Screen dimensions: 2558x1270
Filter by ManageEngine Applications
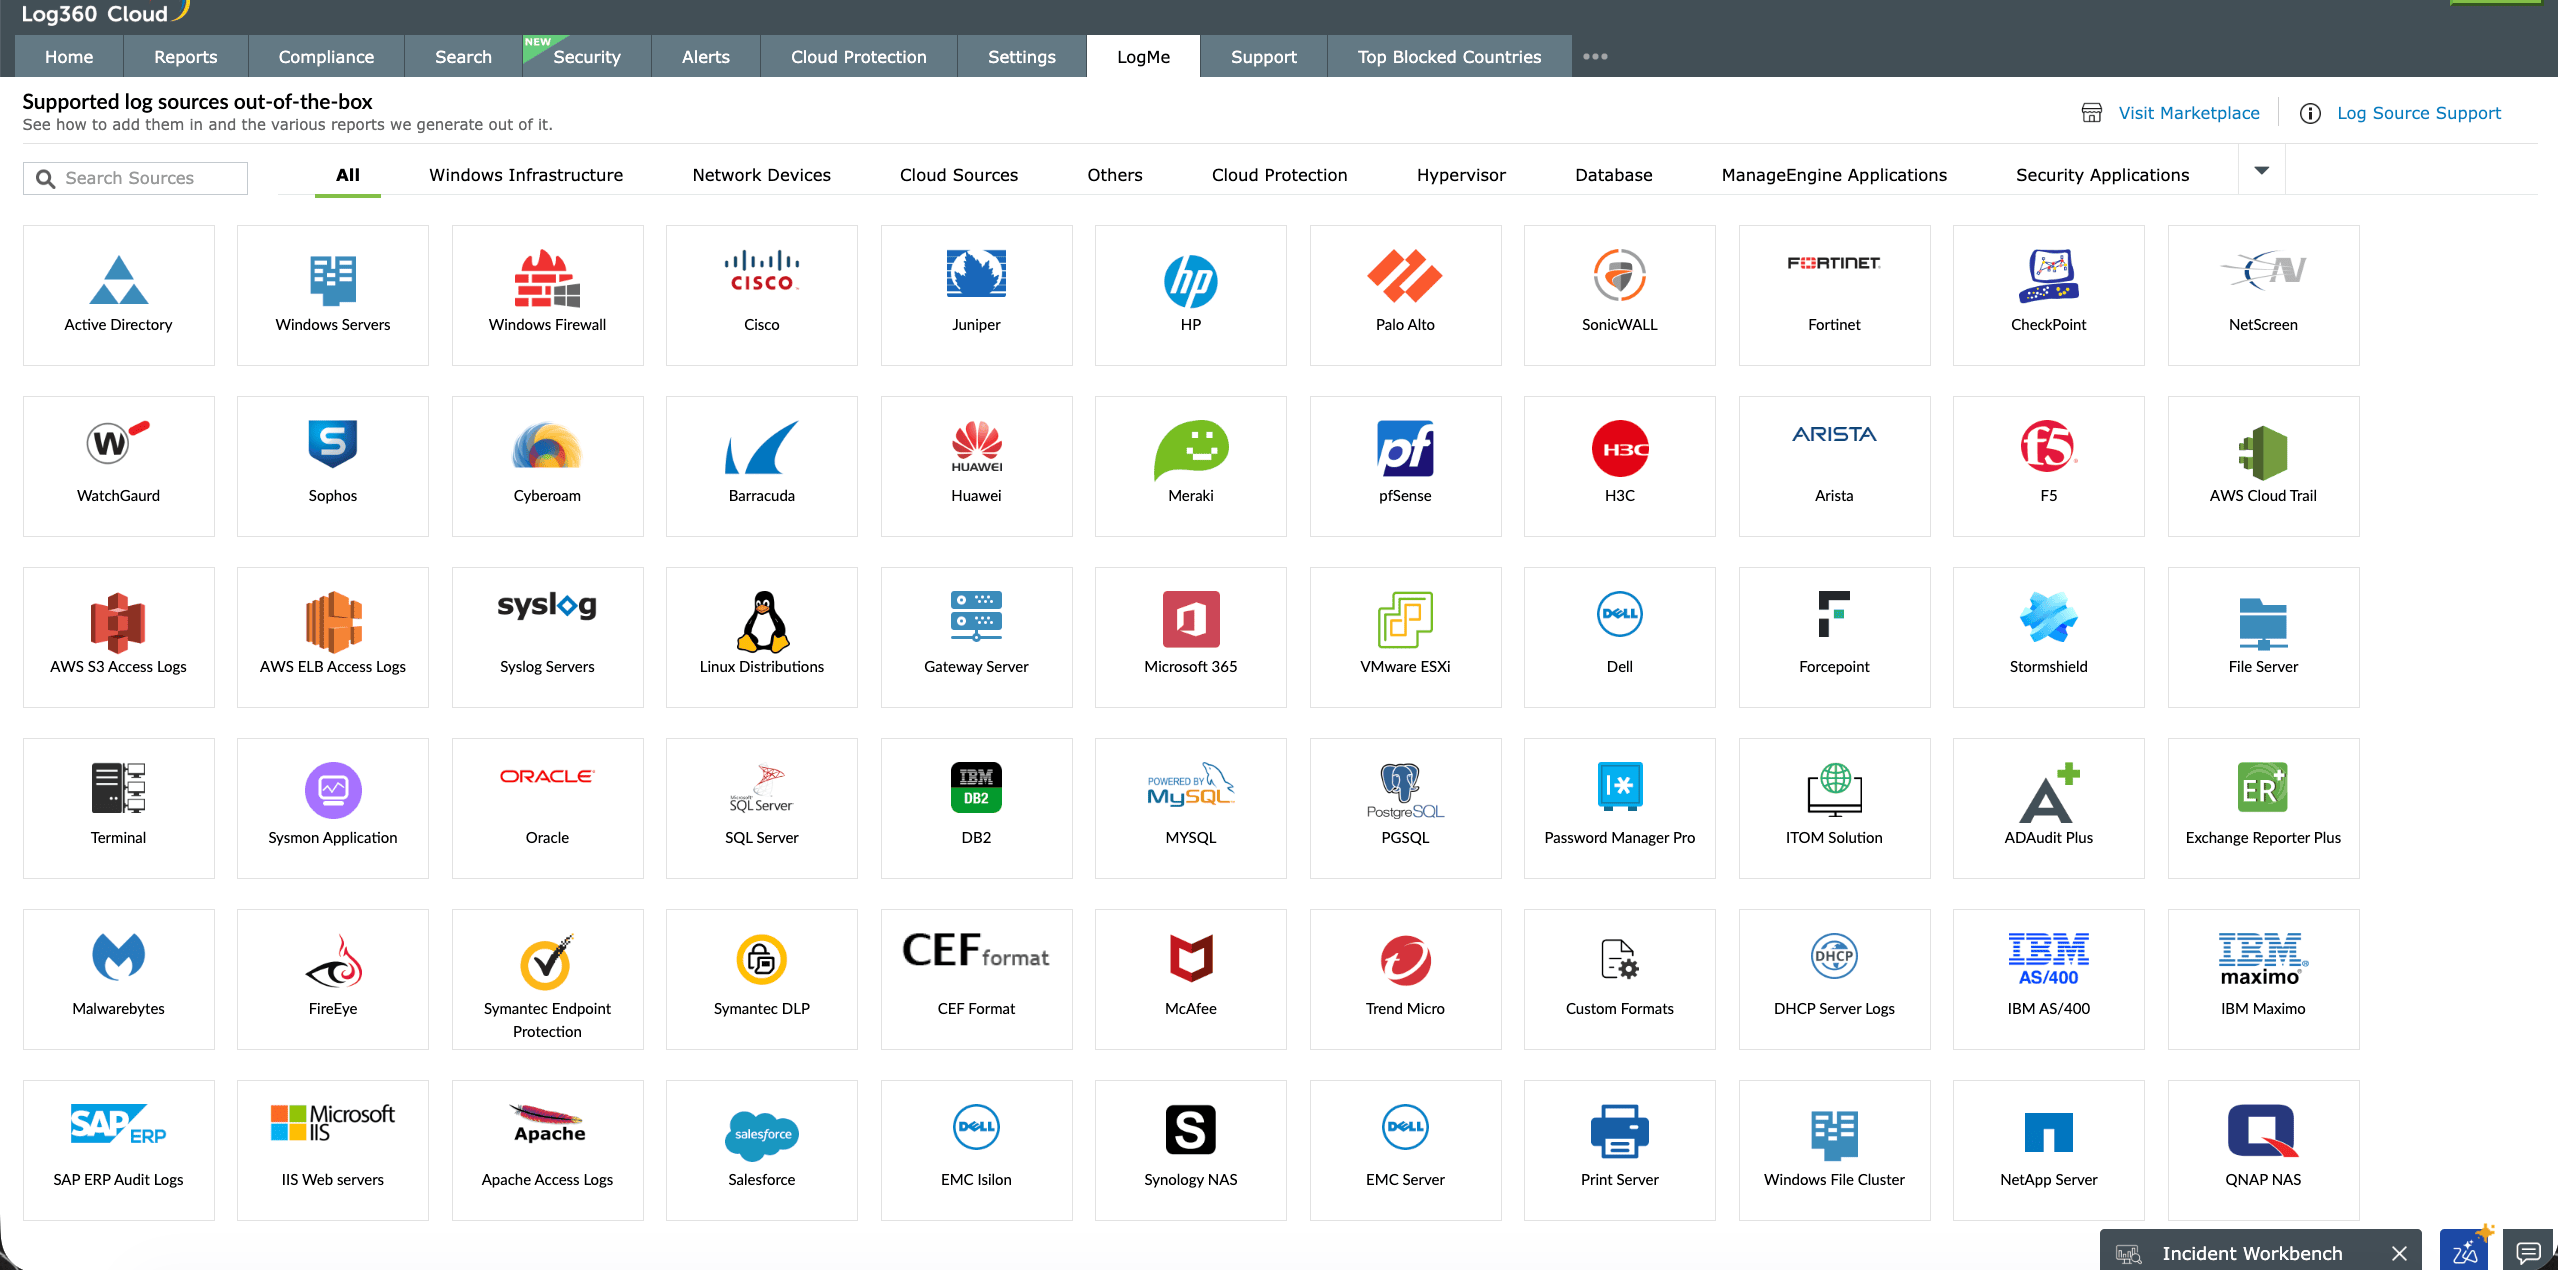pos(1834,175)
